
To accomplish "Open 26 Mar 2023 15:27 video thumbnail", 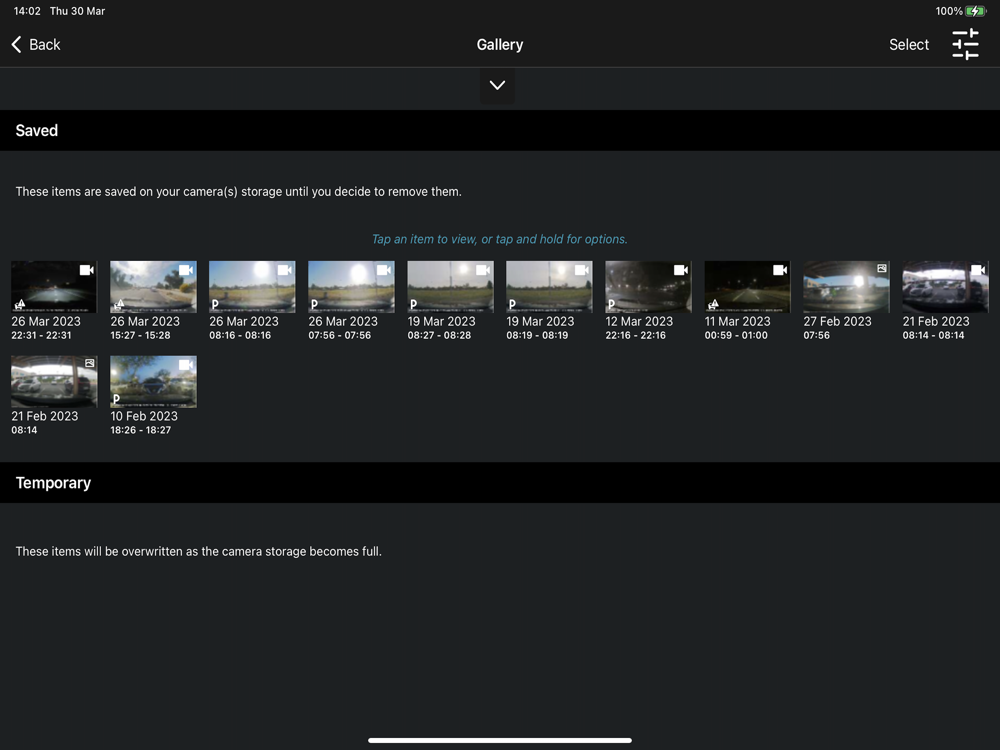I will coord(153,286).
